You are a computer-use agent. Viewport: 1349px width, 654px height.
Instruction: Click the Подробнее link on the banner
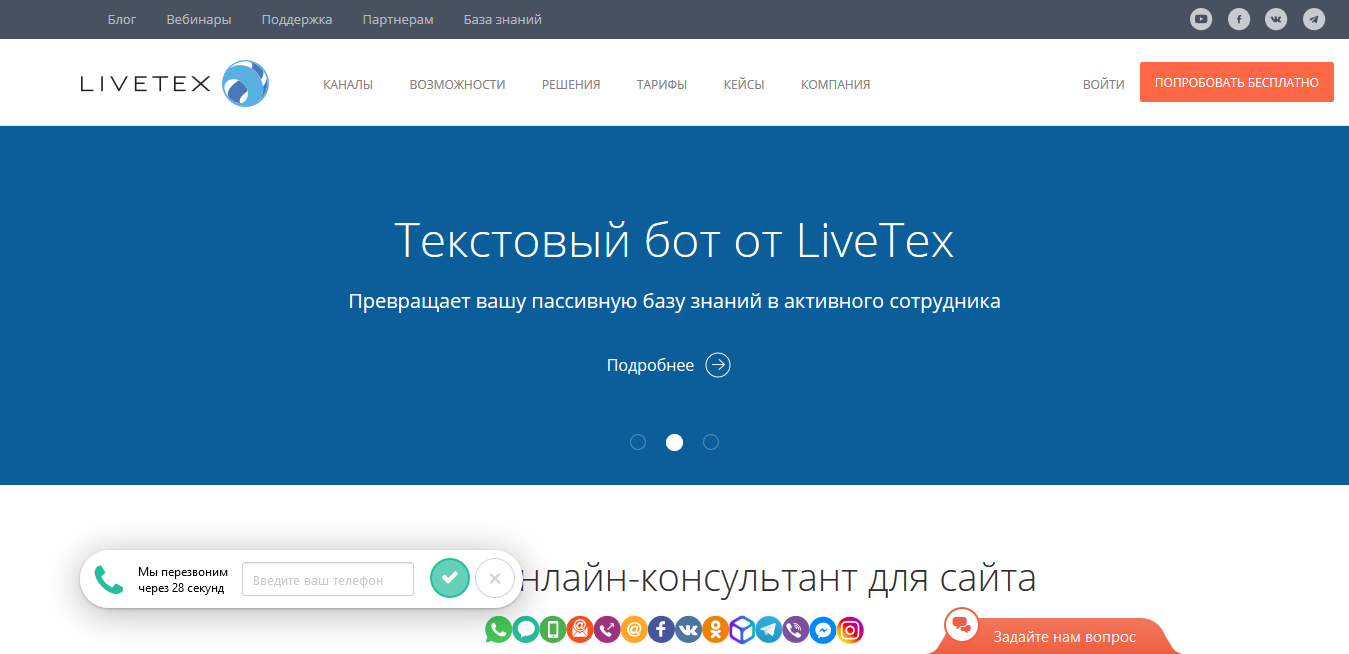(x=649, y=365)
